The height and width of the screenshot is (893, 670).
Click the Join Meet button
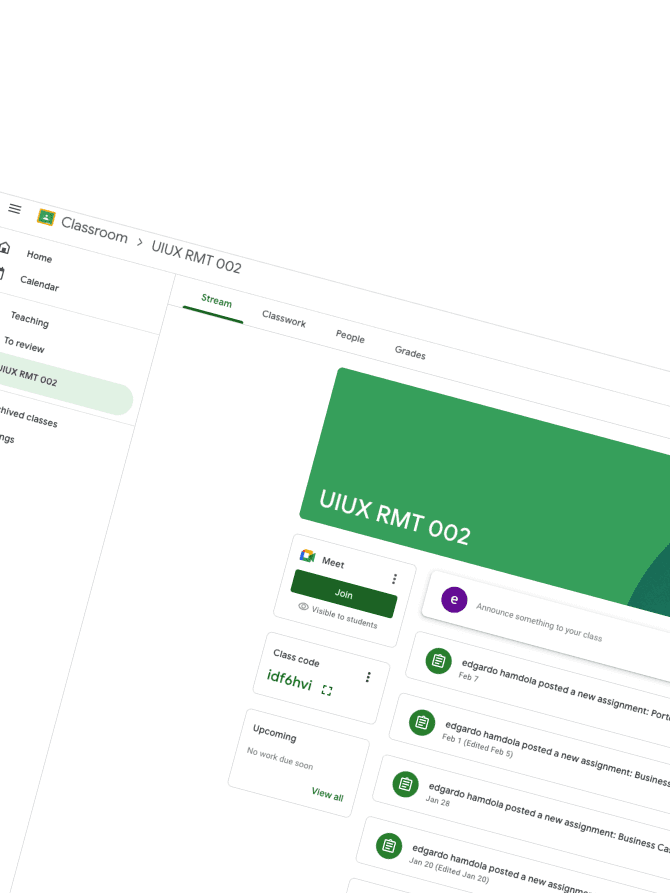click(344, 593)
